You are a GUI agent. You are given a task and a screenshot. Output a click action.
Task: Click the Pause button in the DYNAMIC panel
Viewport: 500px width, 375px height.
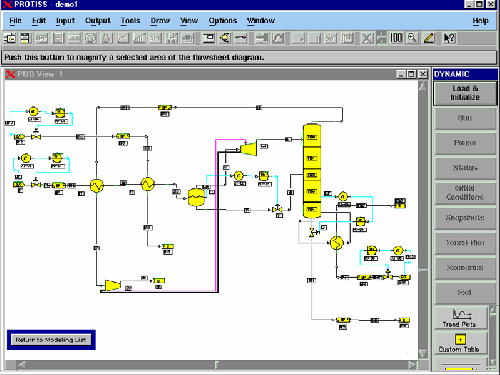[465, 143]
